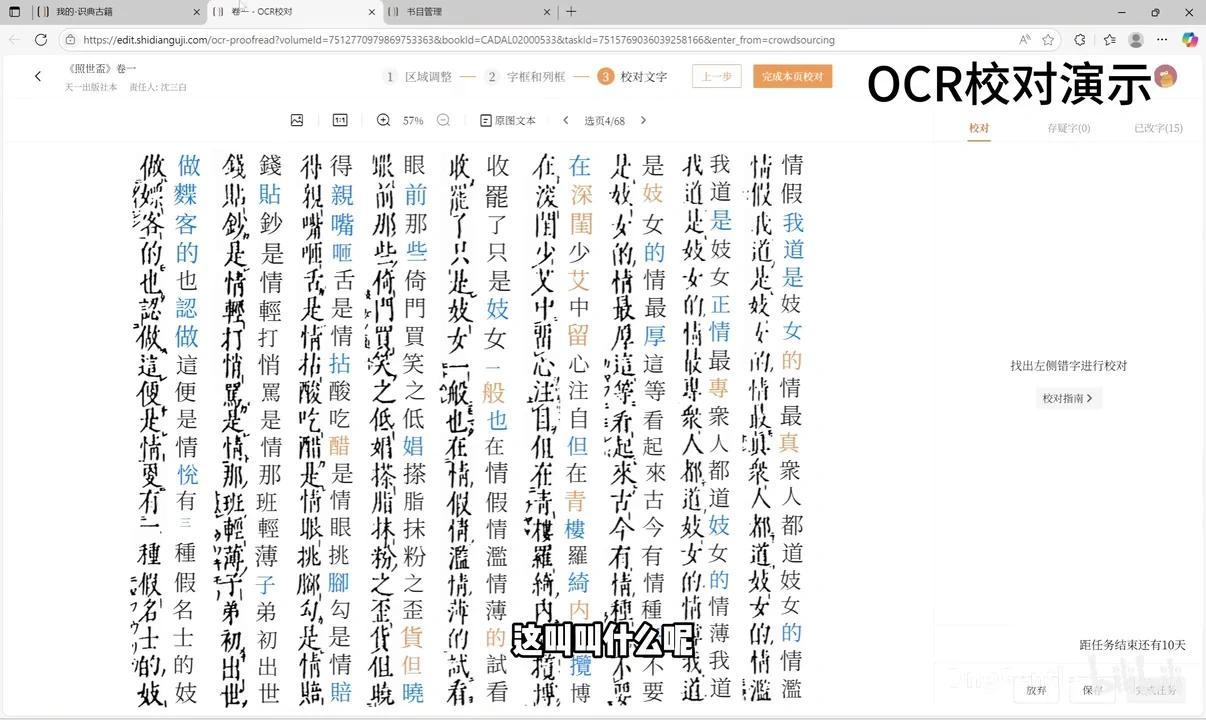
Task: Select the 存疑字(0) tab
Action: [1068, 128]
